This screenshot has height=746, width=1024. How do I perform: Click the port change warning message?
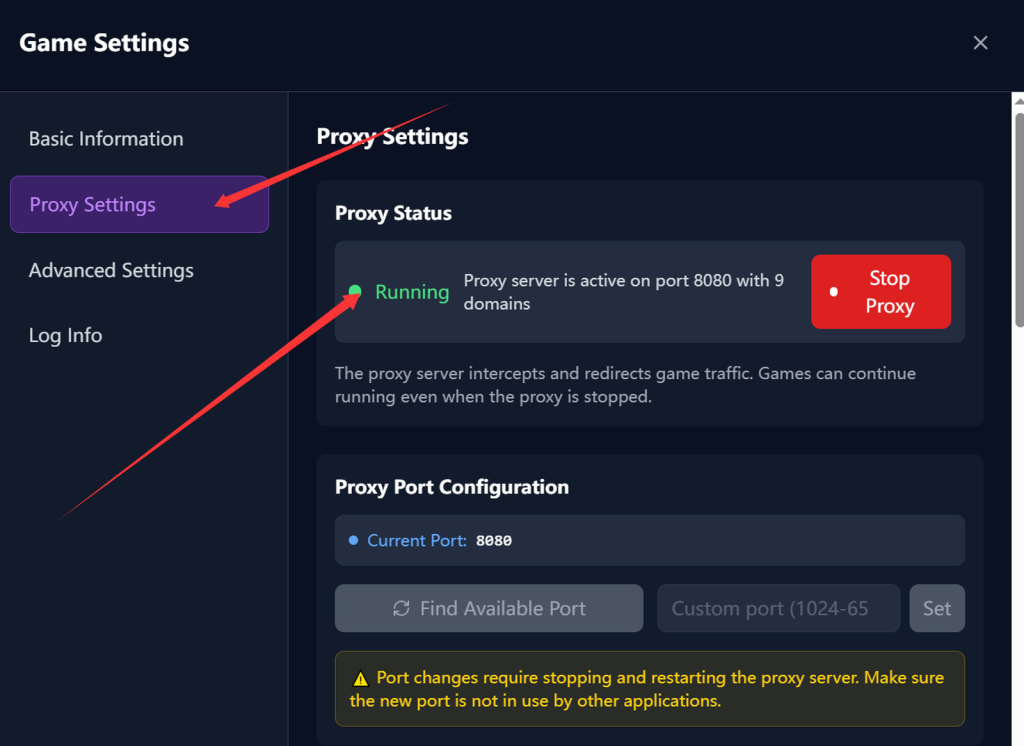click(650, 689)
